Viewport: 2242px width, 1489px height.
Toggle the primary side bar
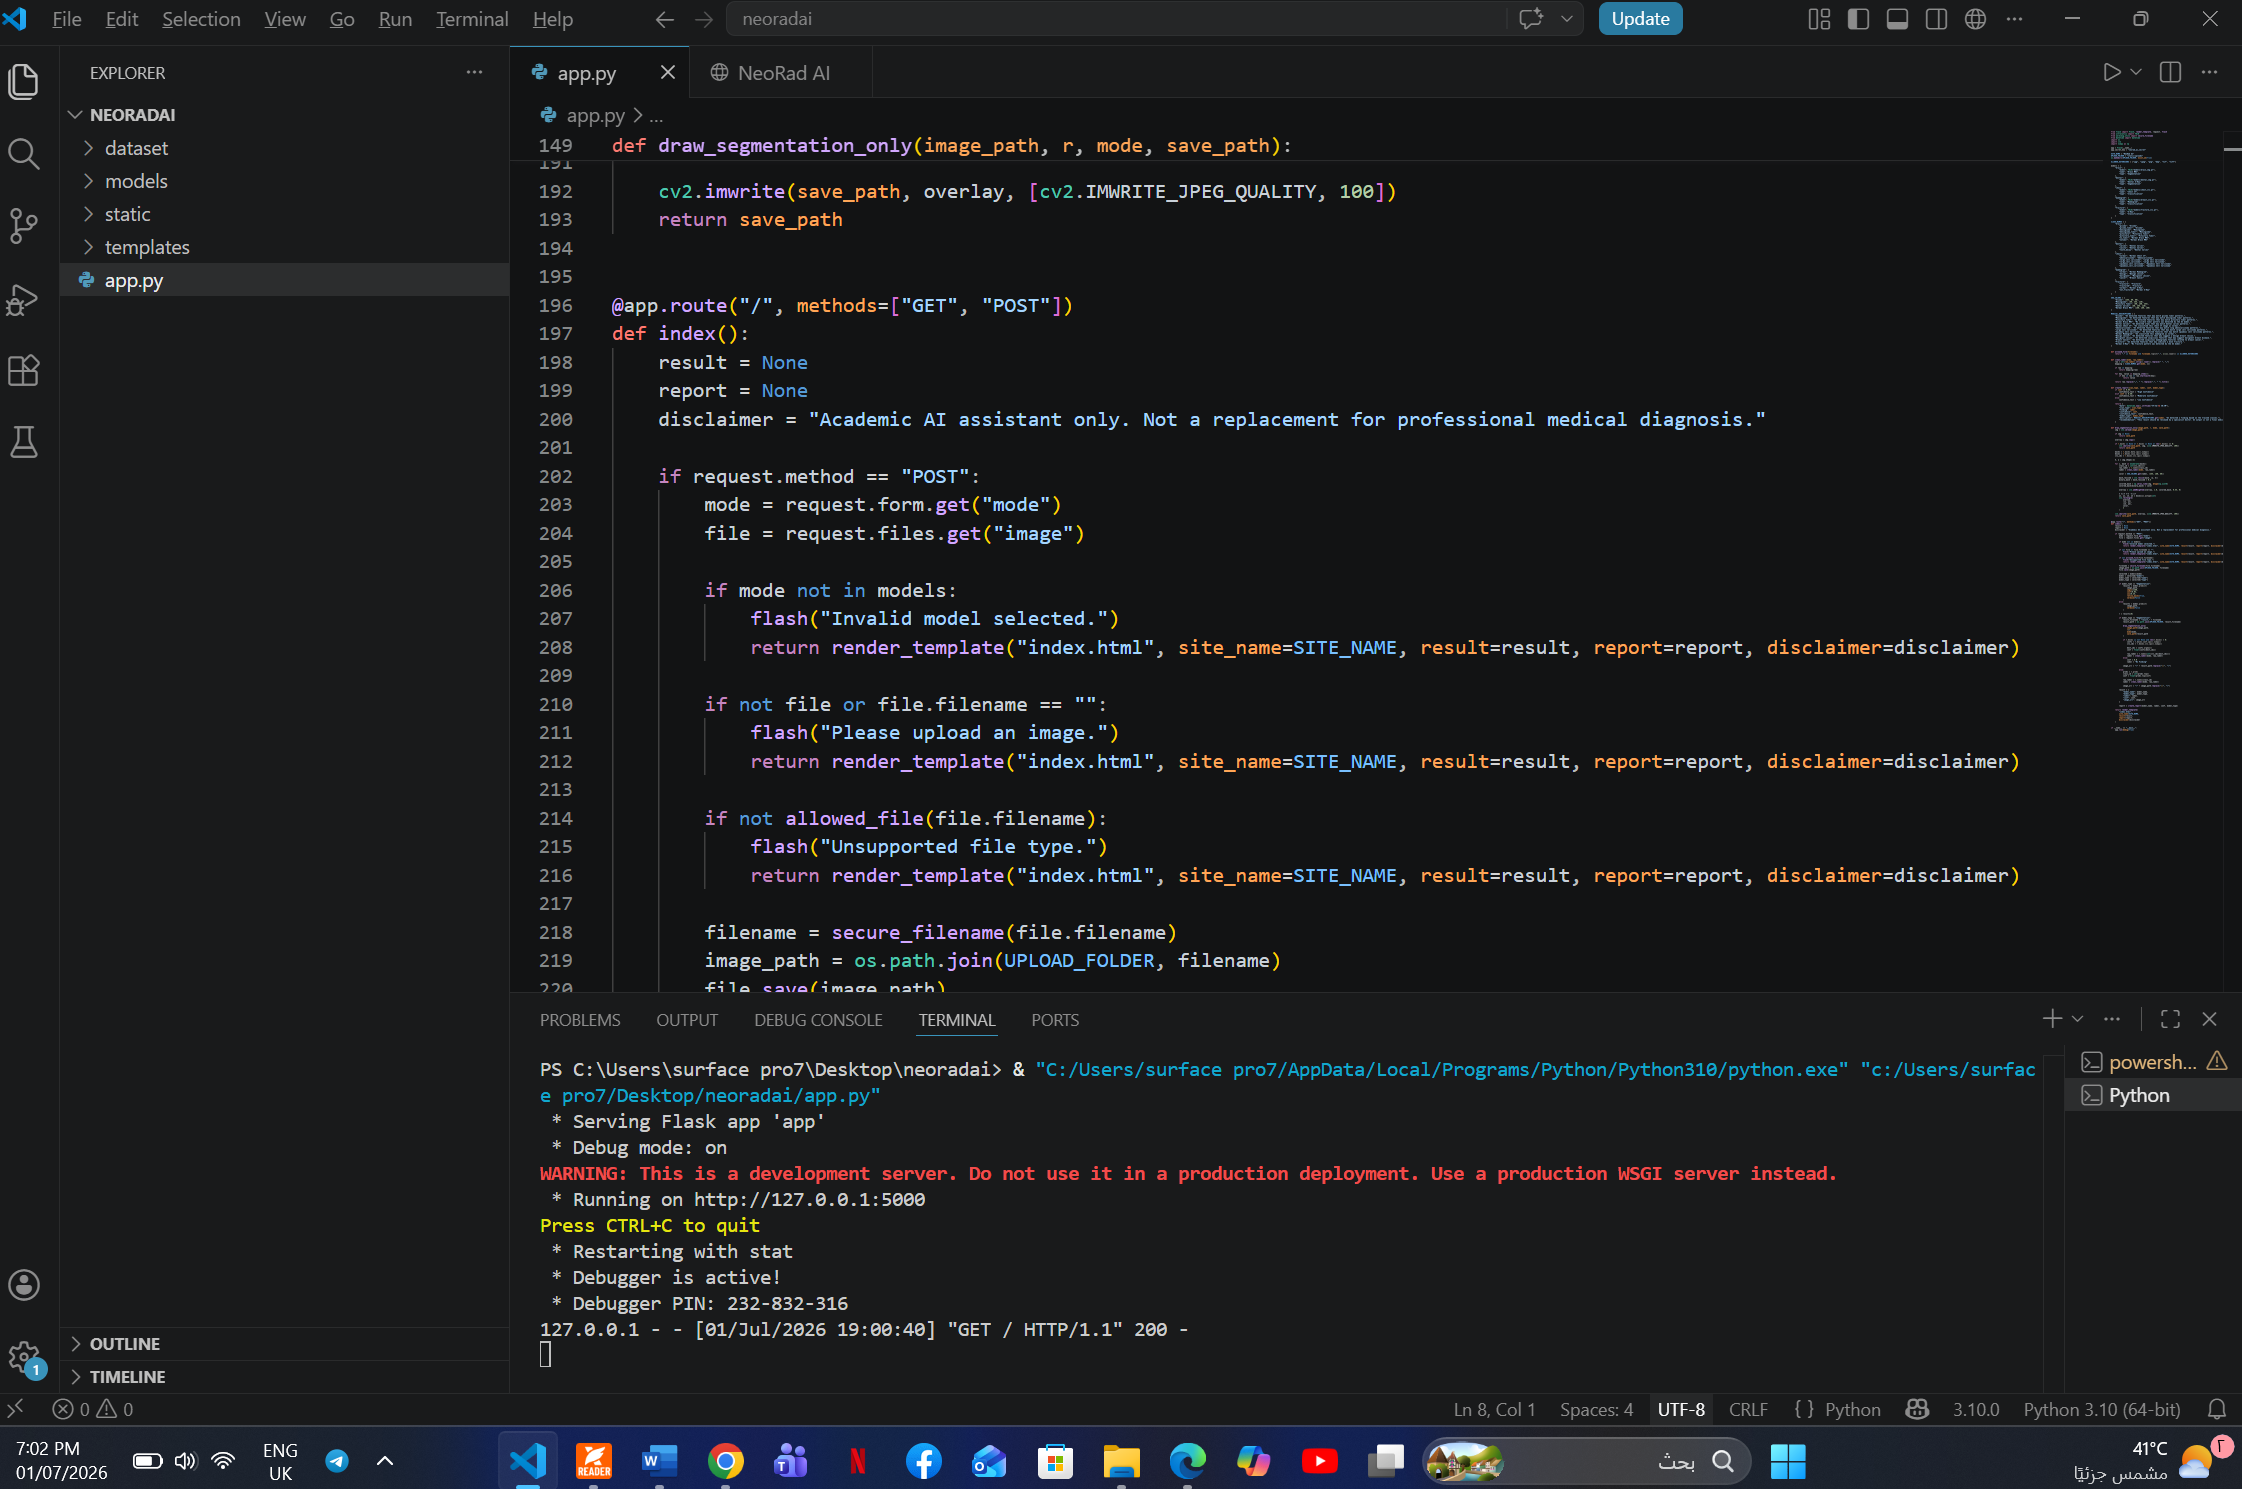1858,19
